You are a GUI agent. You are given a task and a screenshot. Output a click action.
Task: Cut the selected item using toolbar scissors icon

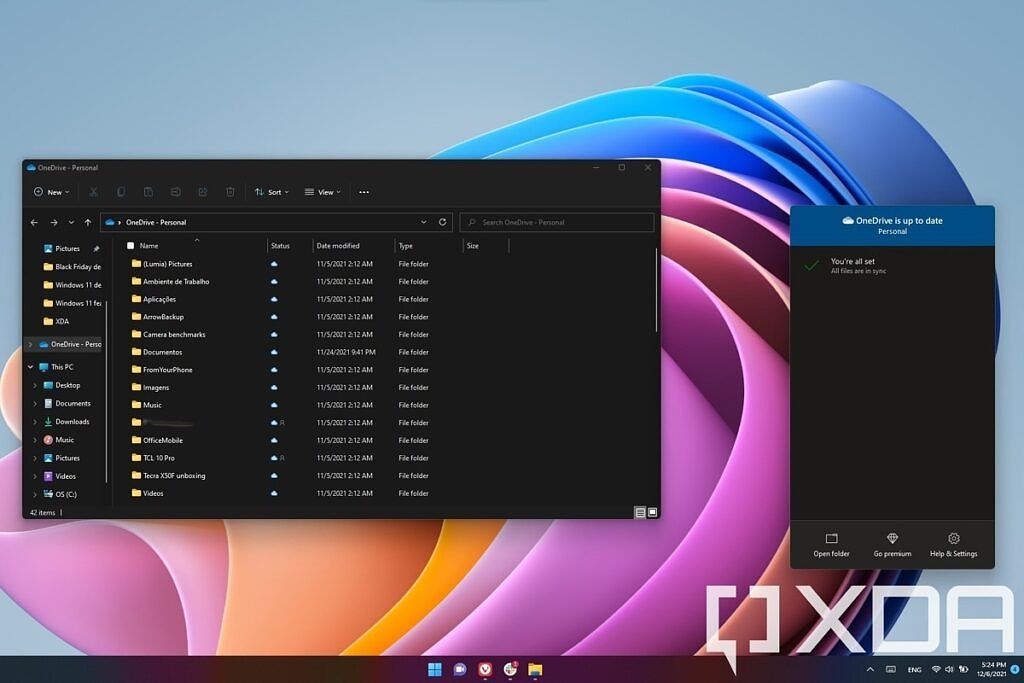[93, 191]
